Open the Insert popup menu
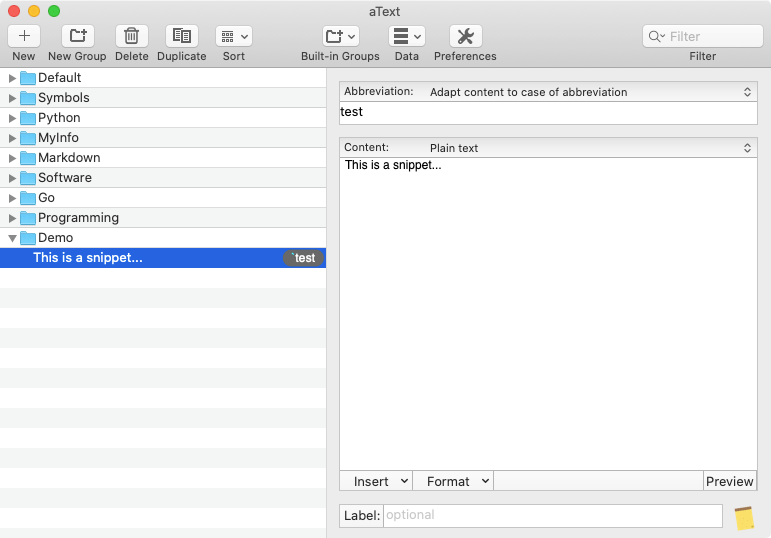 (x=376, y=481)
